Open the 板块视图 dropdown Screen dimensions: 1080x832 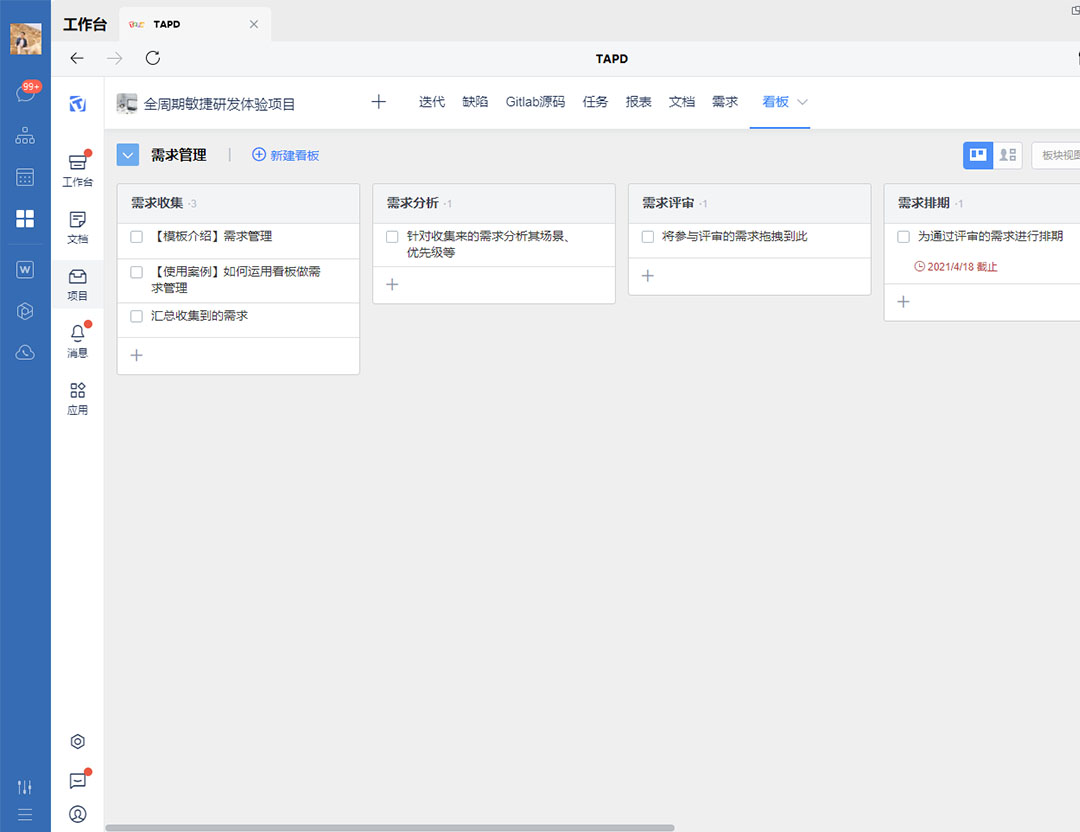click(1056, 156)
